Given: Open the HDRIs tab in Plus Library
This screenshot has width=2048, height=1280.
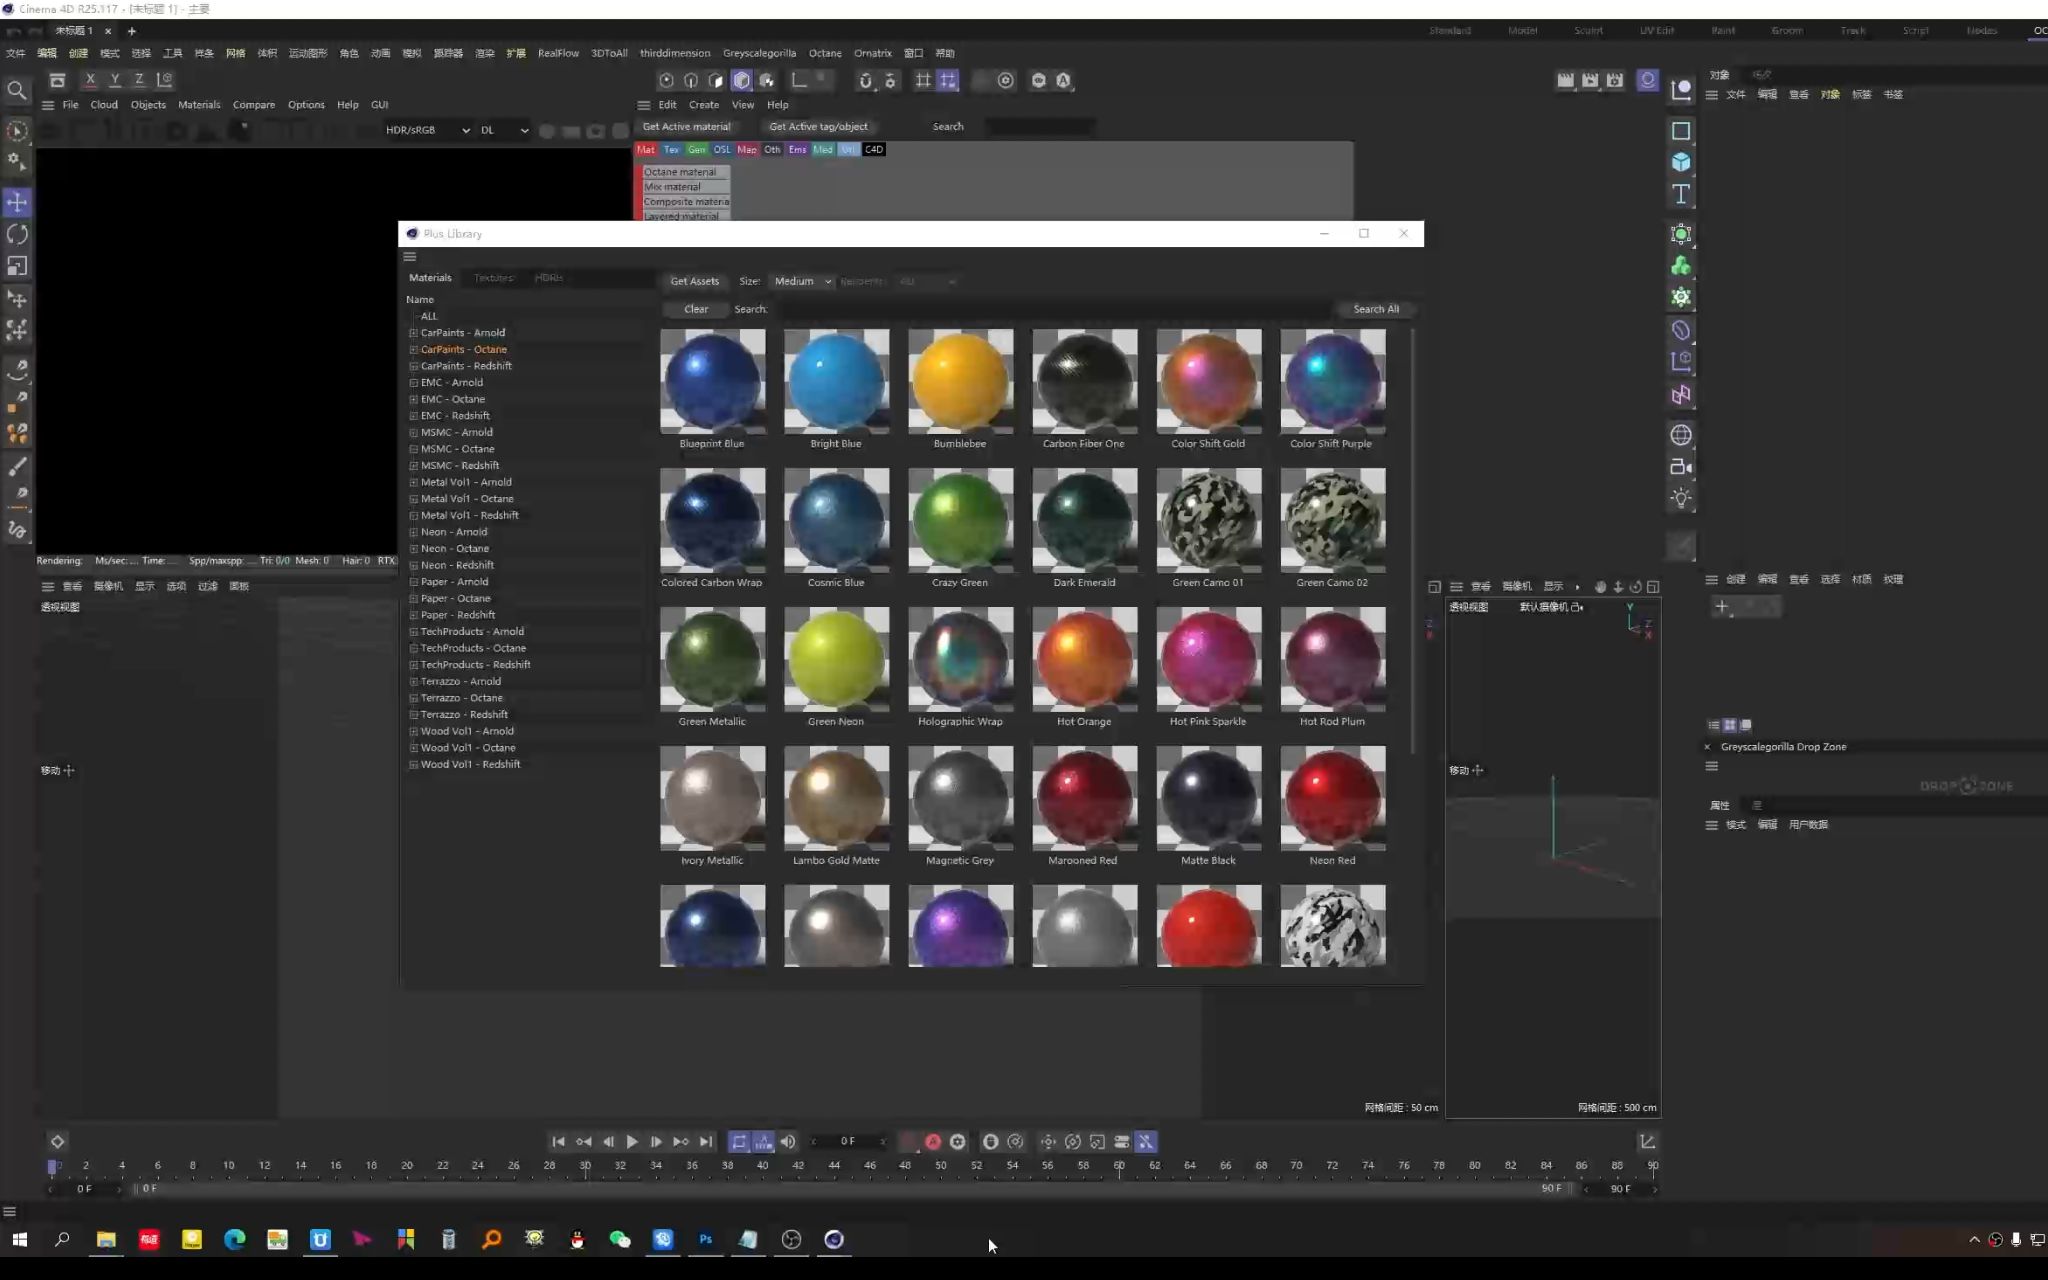Looking at the screenshot, I should [x=548, y=279].
